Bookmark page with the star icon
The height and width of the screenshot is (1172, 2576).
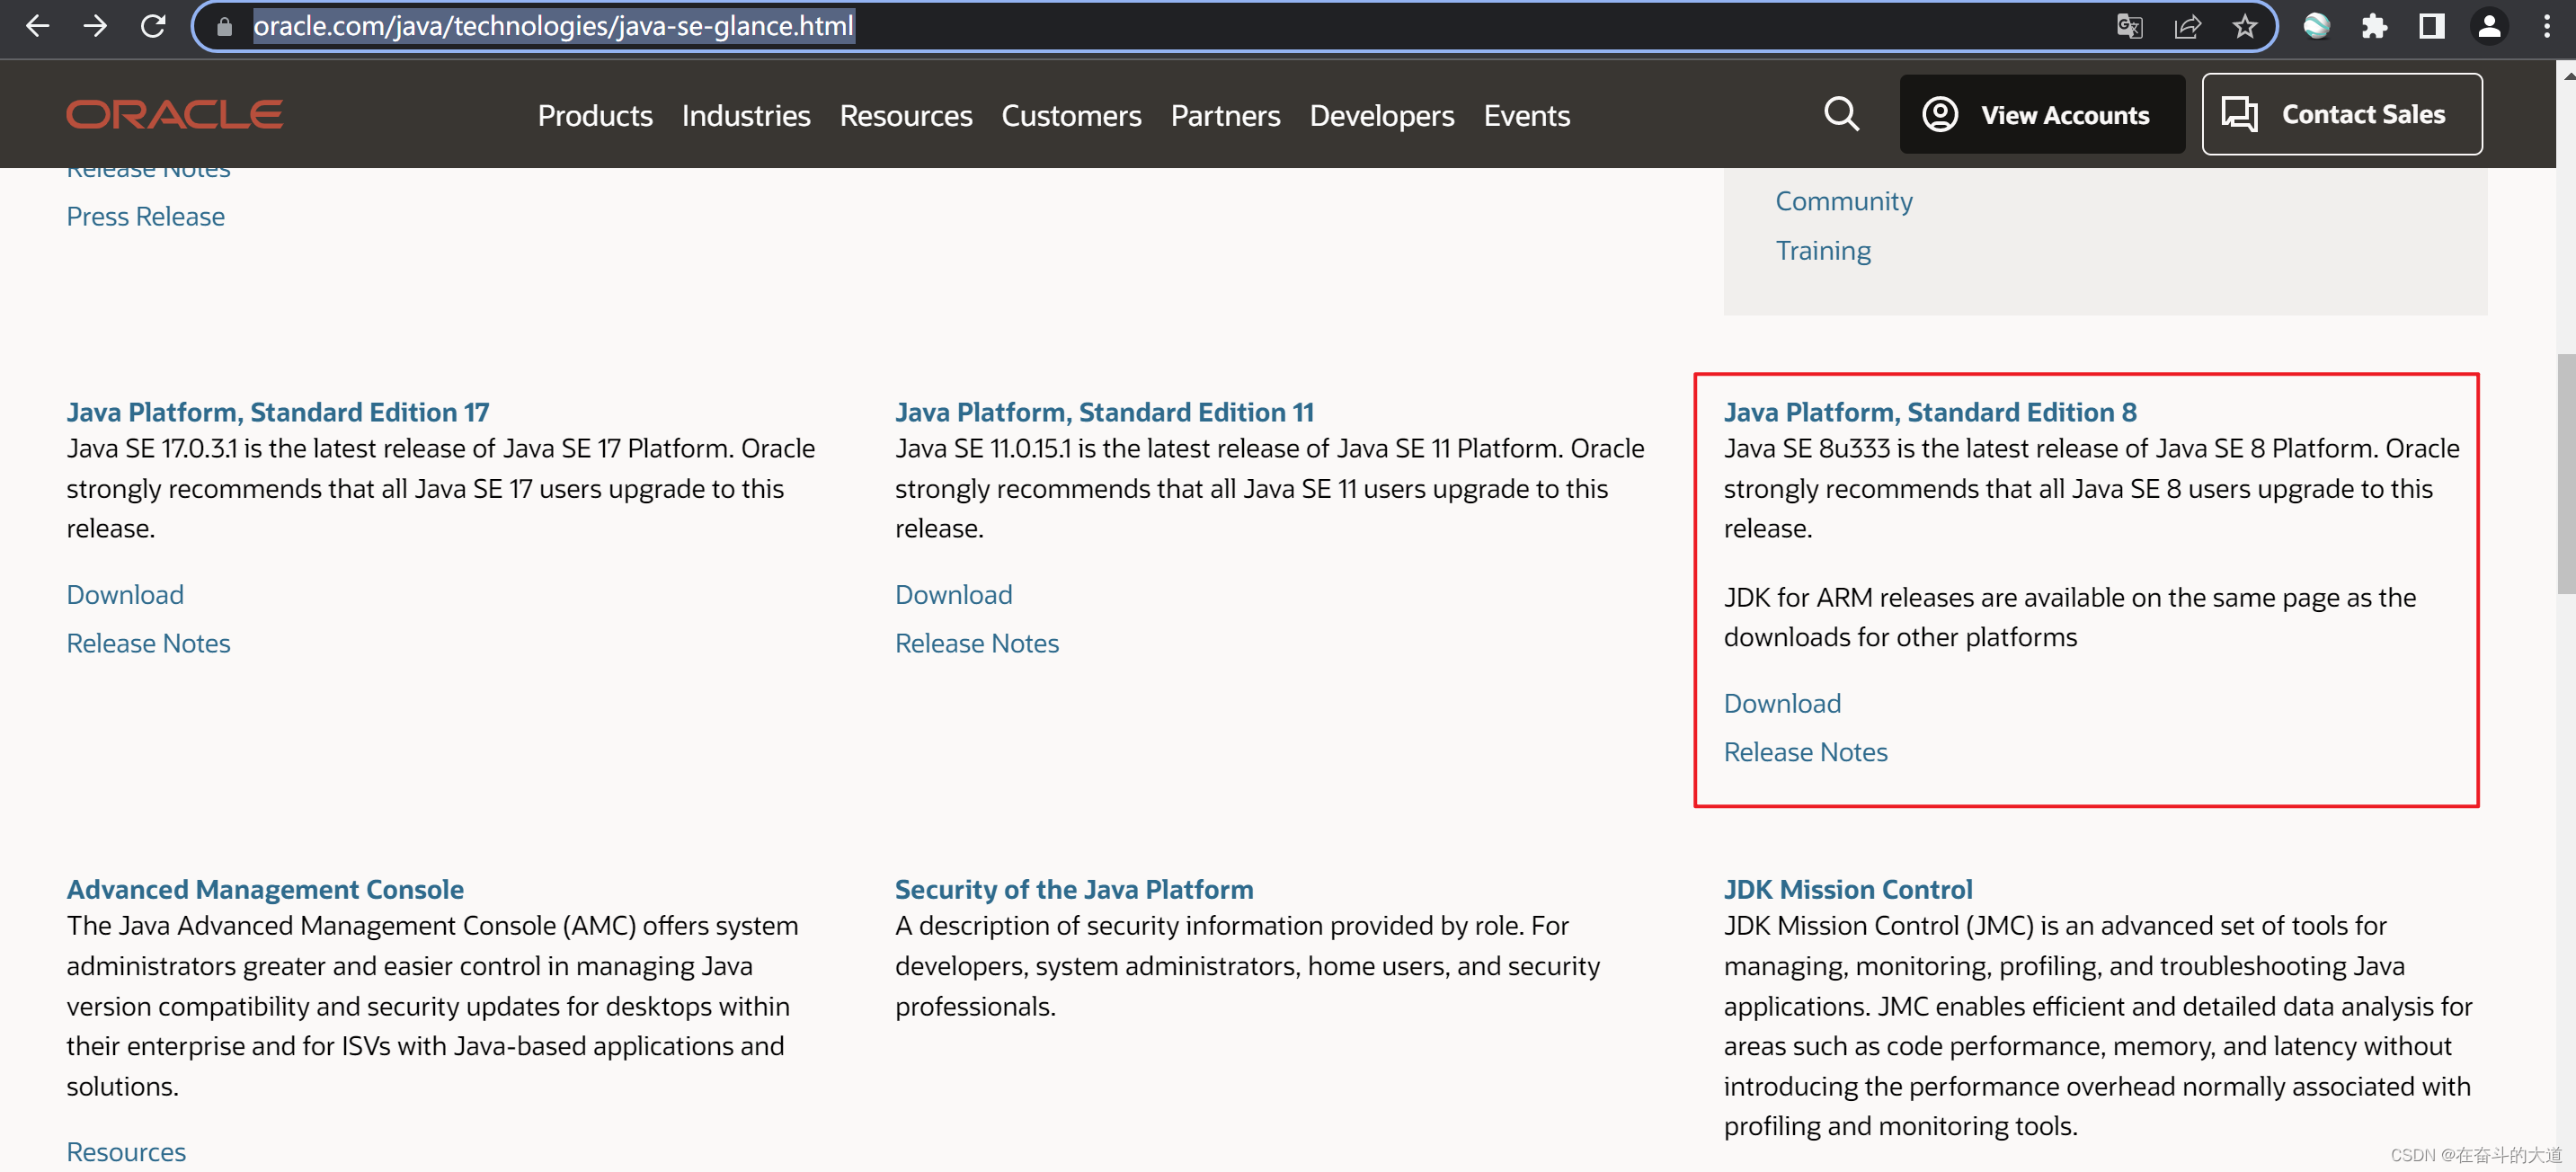pyautogui.click(x=2245, y=26)
